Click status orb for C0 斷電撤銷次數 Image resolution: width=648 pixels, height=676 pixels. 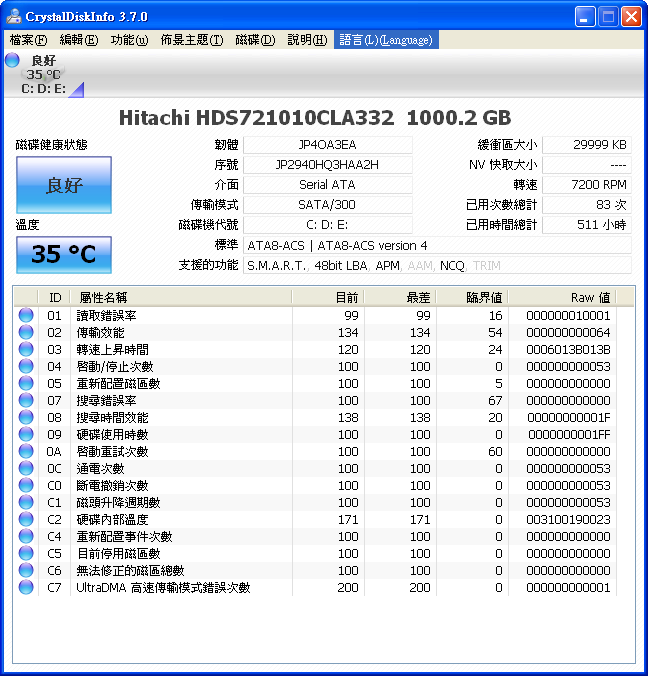click(26, 485)
